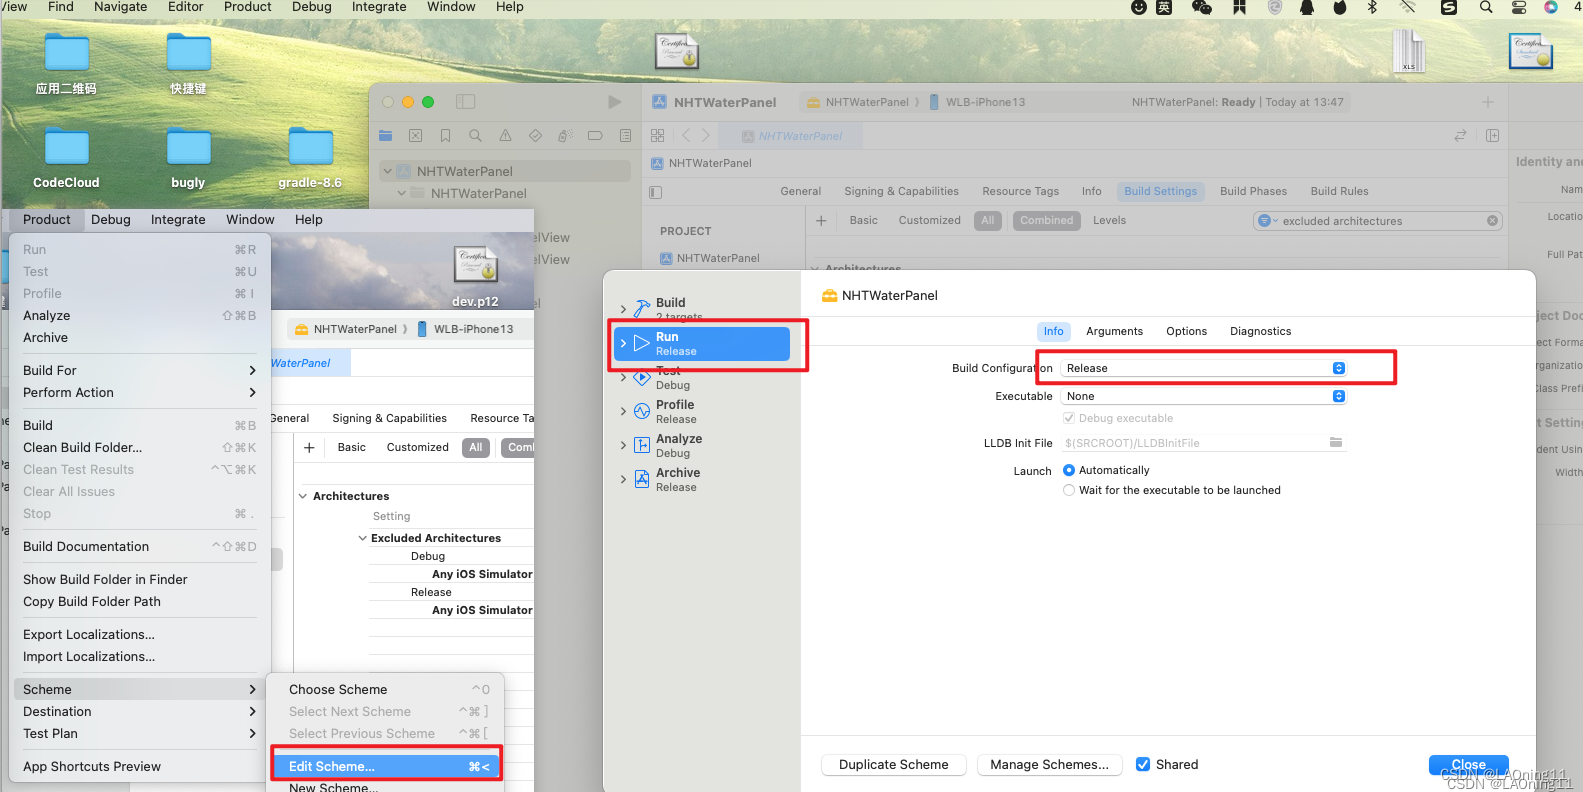
Task: Click the LLDB Init File folder browse icon
Action: click(x=1336, y=442)
